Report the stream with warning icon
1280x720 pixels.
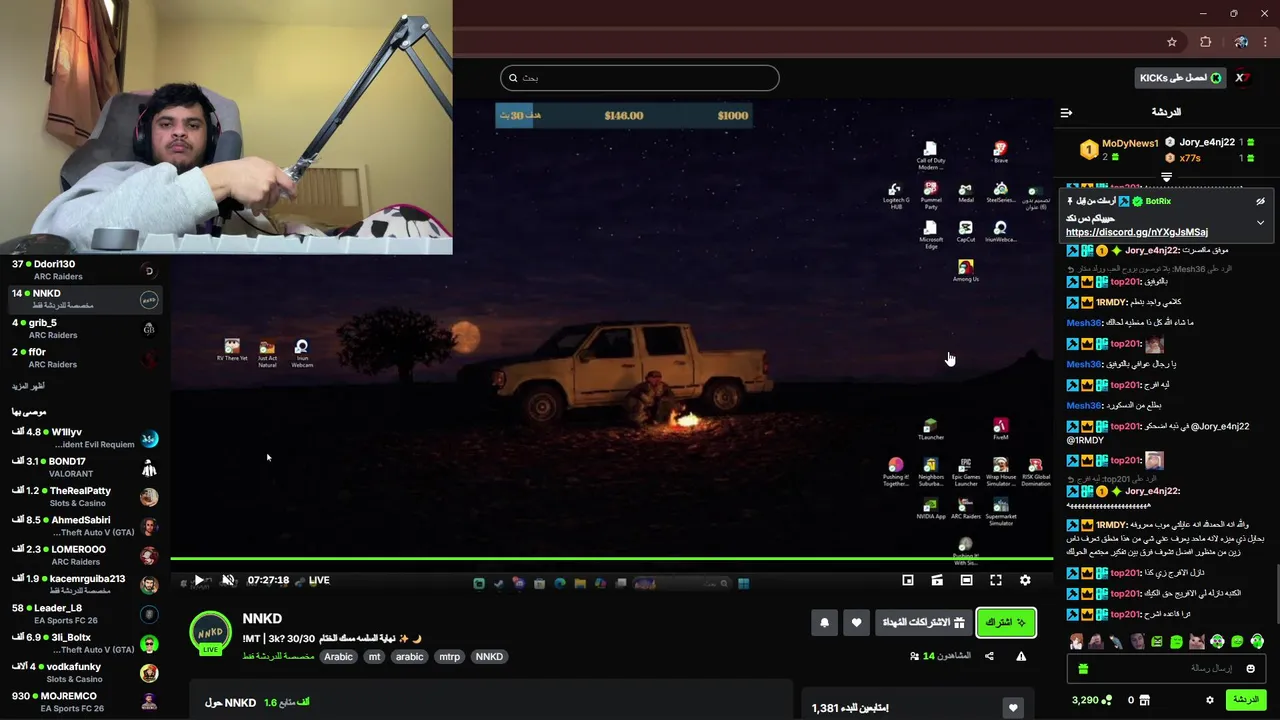pos(1021,656)
